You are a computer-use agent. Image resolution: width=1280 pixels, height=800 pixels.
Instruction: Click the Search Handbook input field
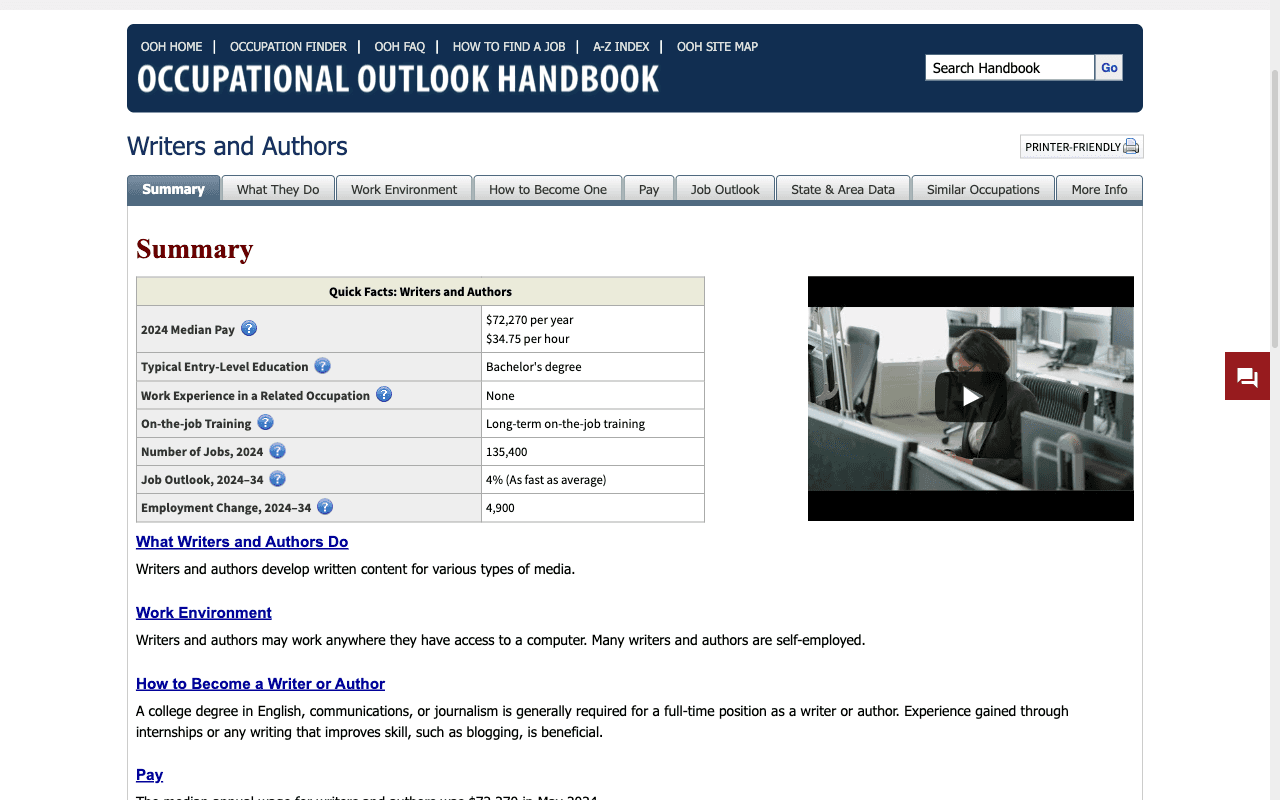(1010, 67)
